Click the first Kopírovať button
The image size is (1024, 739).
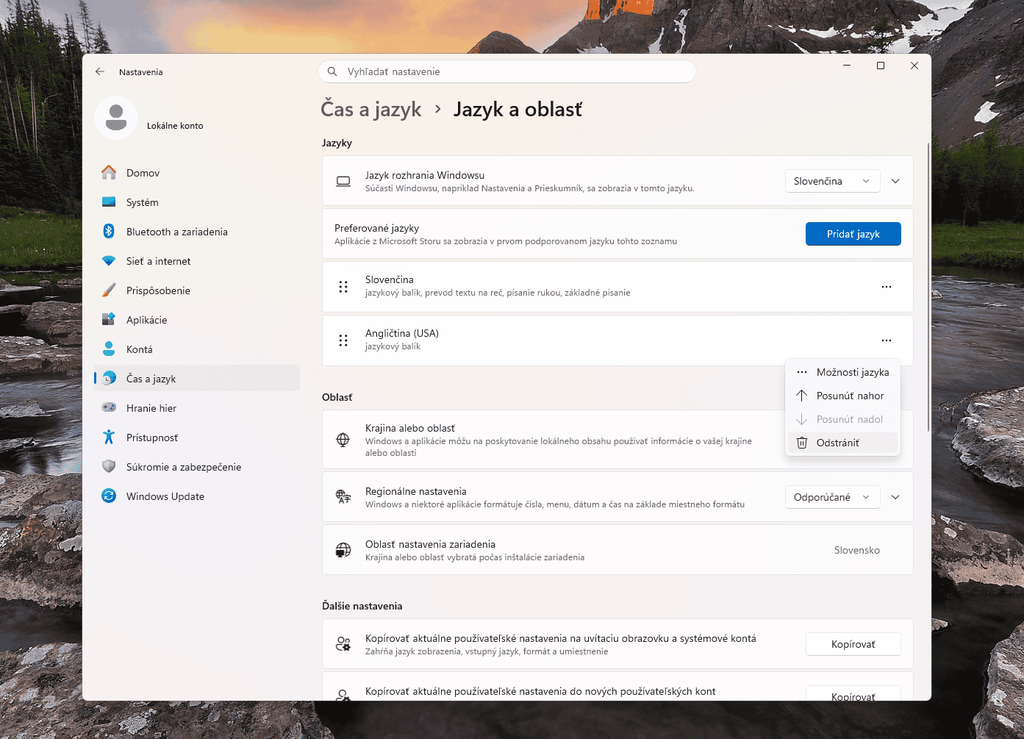pyautogui.click(x=853, y=644)
